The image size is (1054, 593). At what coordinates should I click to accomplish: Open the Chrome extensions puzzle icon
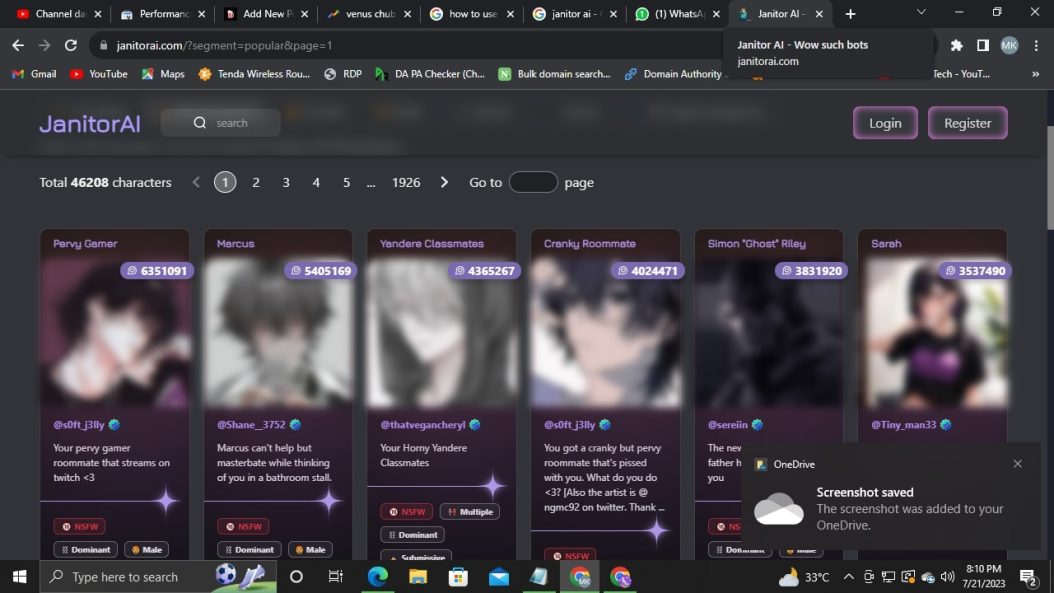[x=956, y=45]
